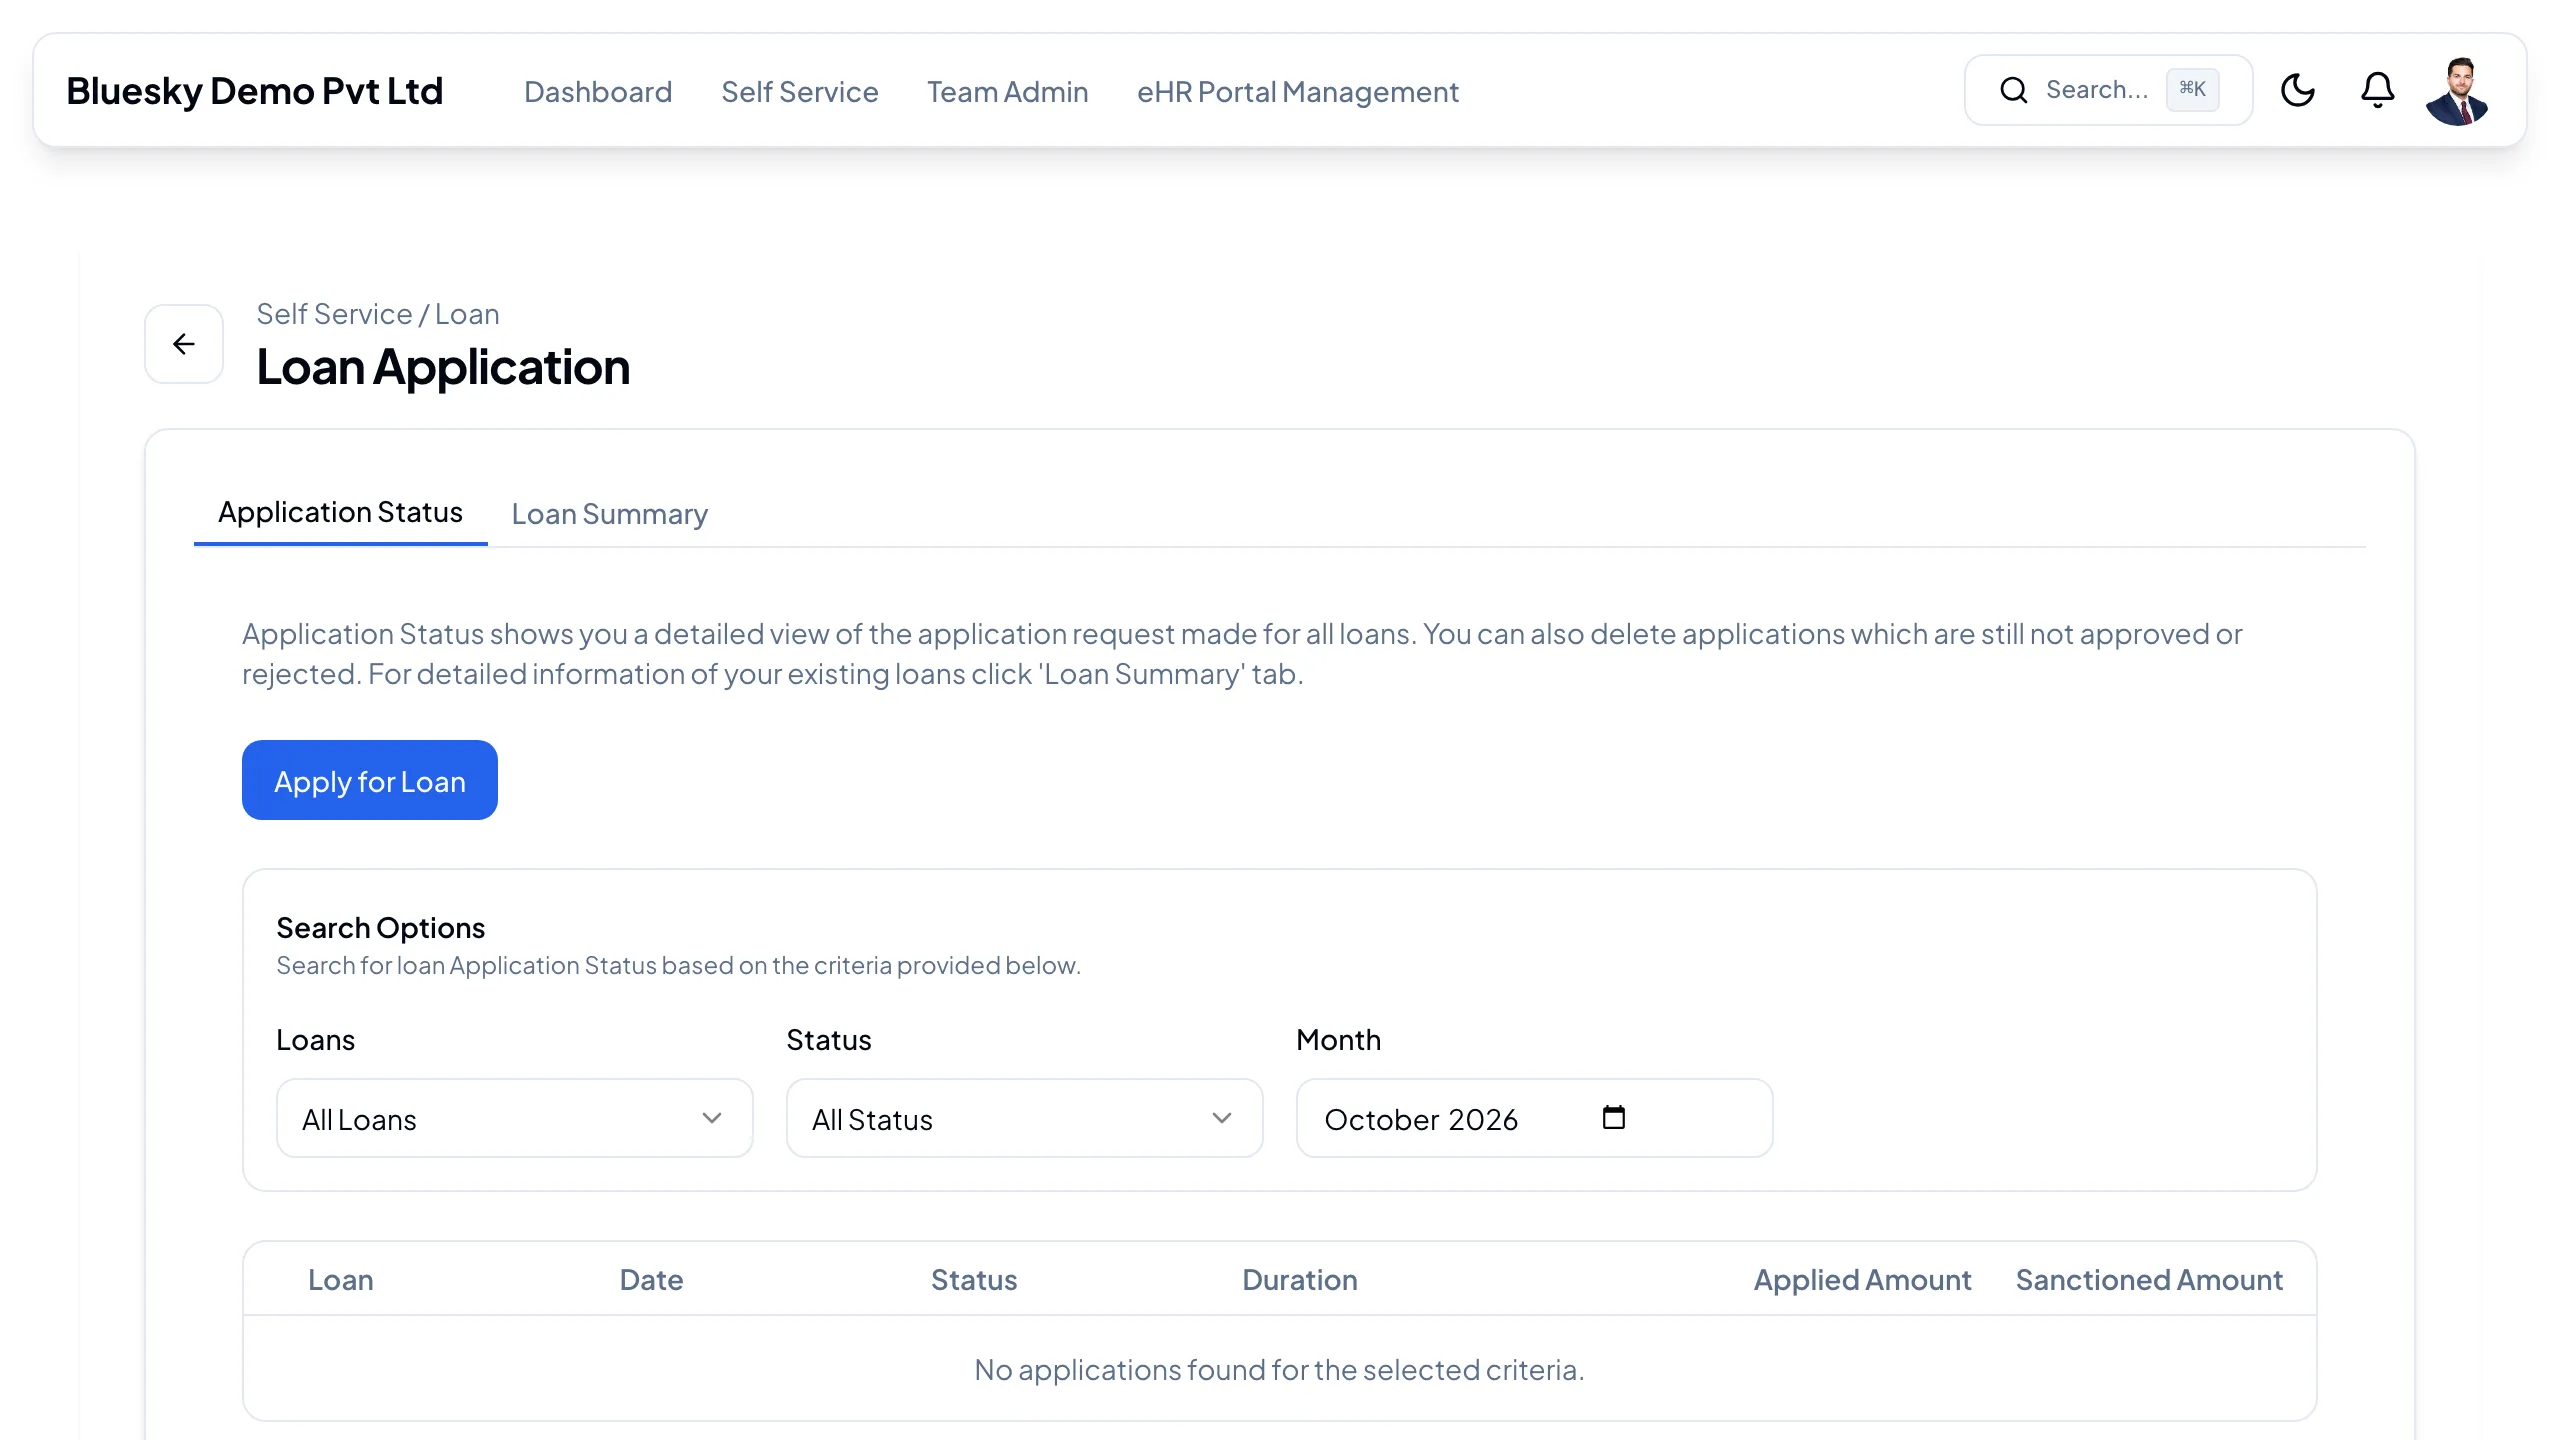
Task: Open eHR Portal Management menu
Action: click(x=1297, y=92)
